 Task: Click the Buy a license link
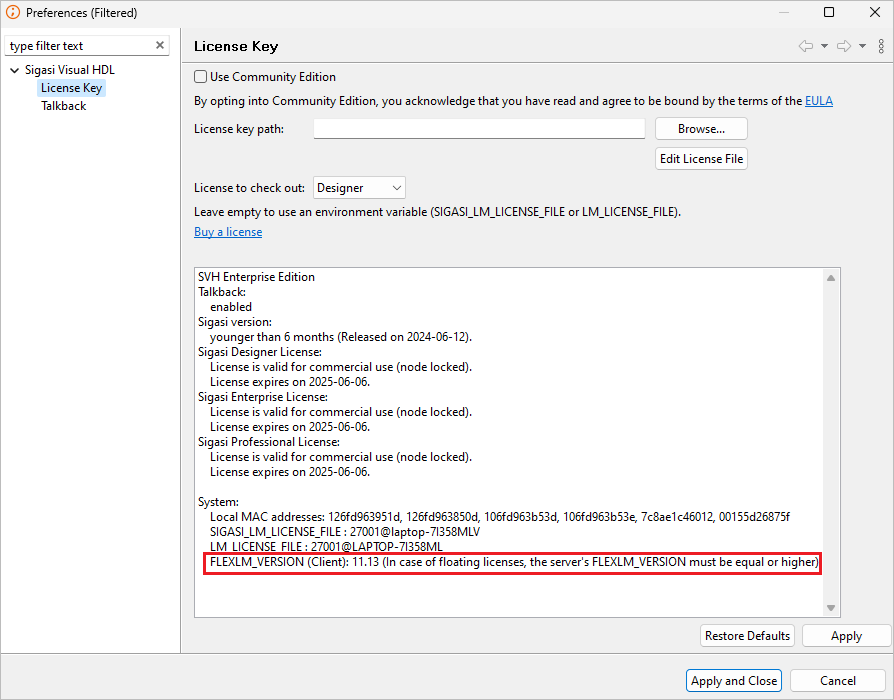coord(228,232)
